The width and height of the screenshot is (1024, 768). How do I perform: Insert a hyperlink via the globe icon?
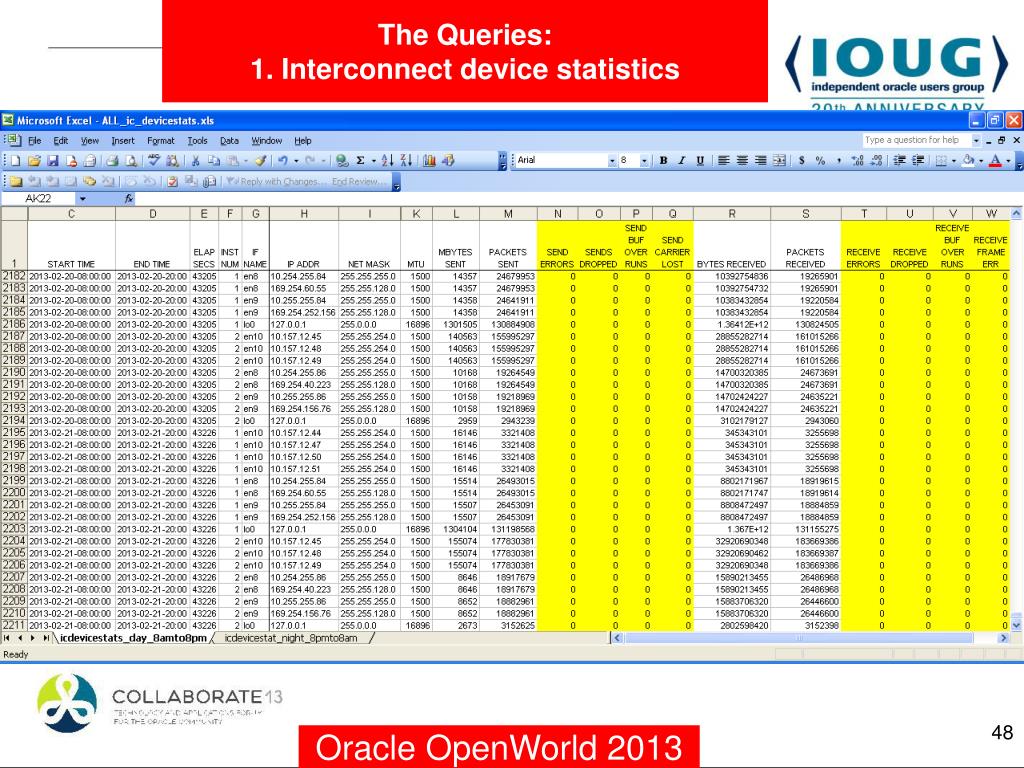(x=342, y=161)
